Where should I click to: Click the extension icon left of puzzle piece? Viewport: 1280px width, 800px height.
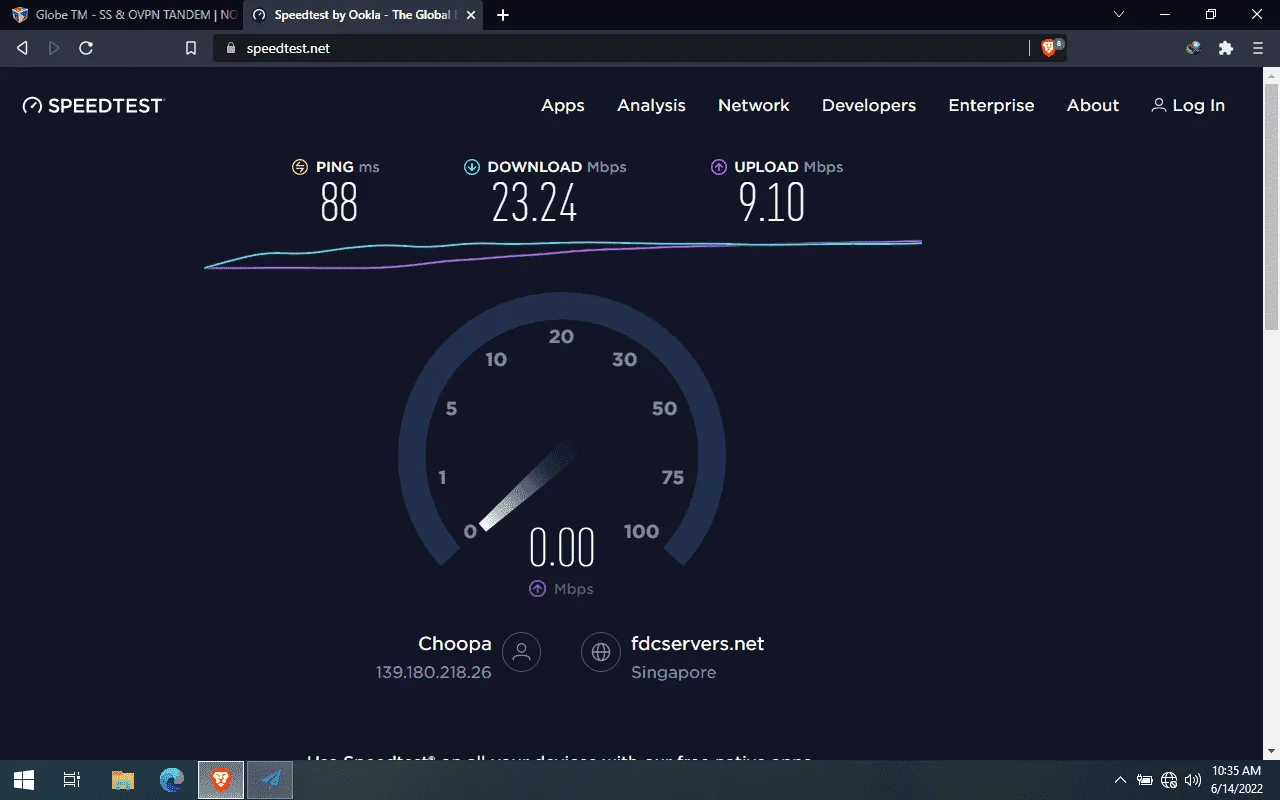[x=1194, y=48]
